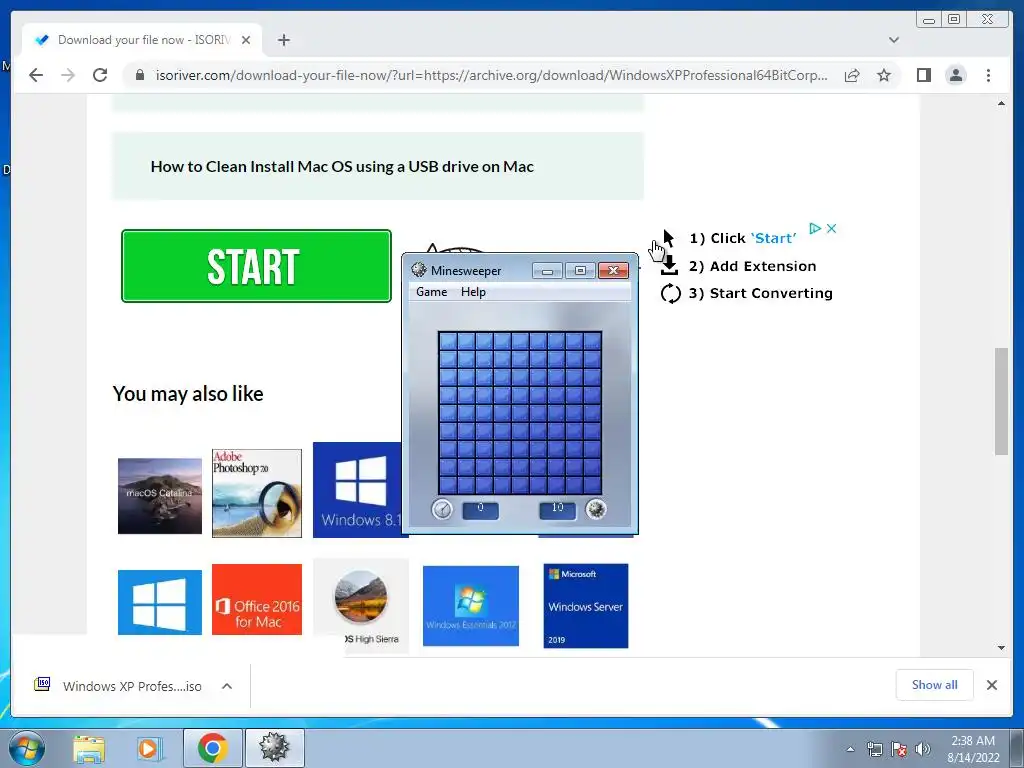The height and width of the screenshot is (768, 1024).
Task: Open the Game menu in Minesweeper
Action: tap(432, 292)
